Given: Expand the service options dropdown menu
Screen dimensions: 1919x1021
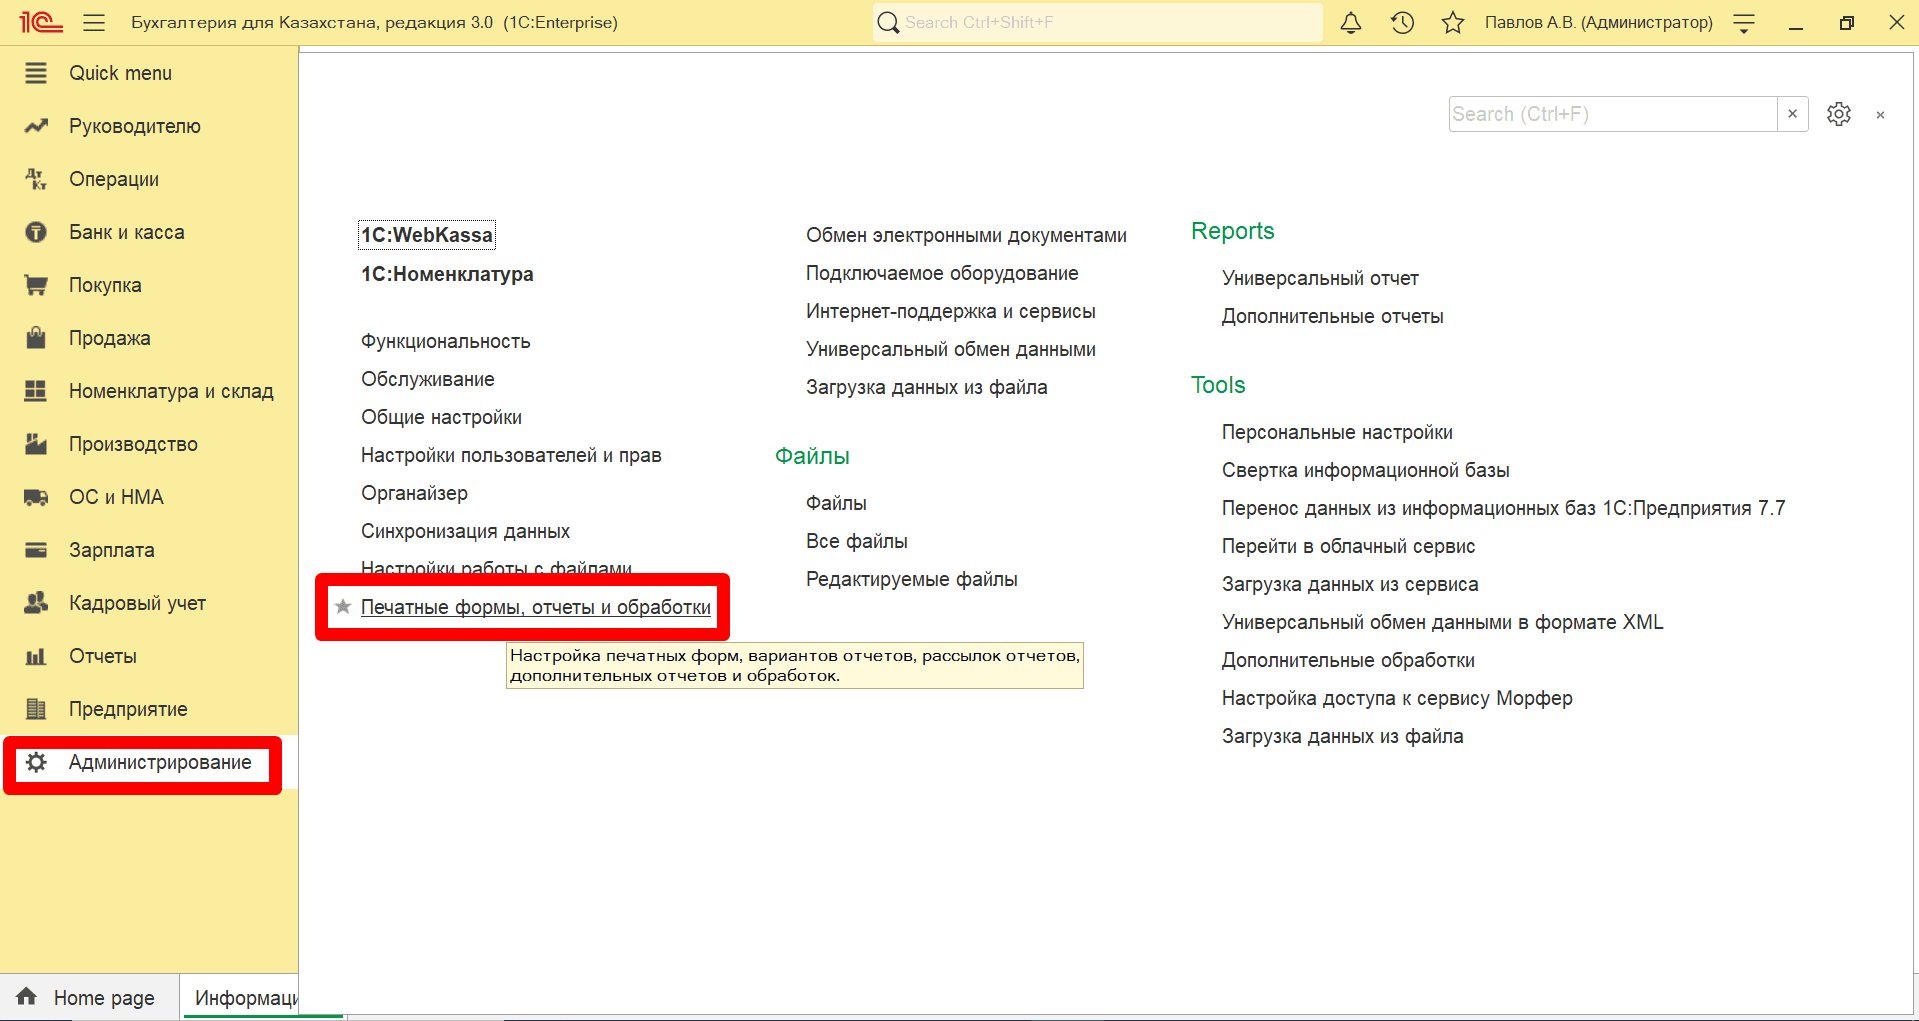Looking at the screenshot, I should click(1744, 22).
